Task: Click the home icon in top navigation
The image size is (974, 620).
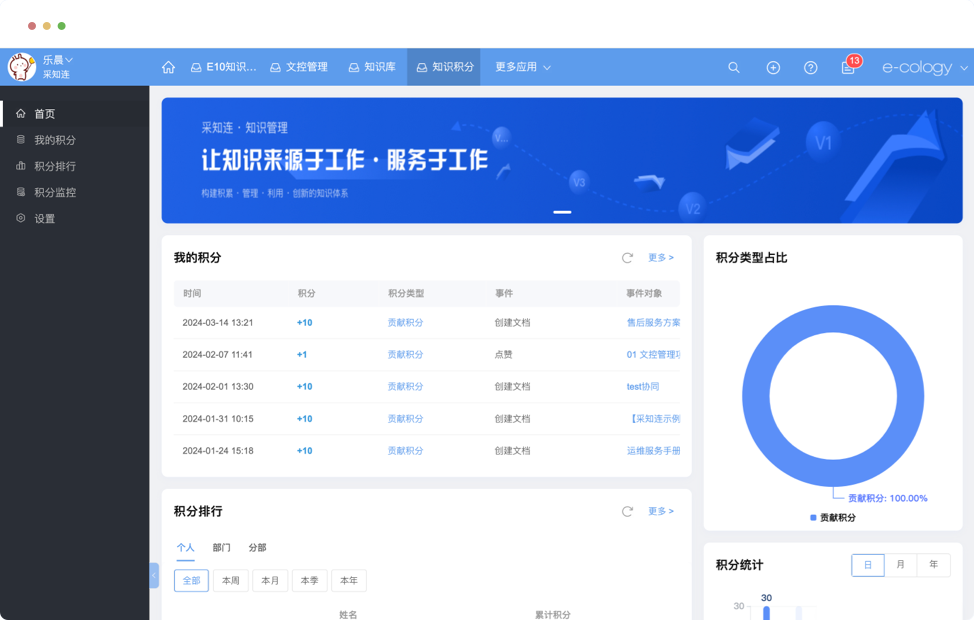Action: (x=168, y=67)
